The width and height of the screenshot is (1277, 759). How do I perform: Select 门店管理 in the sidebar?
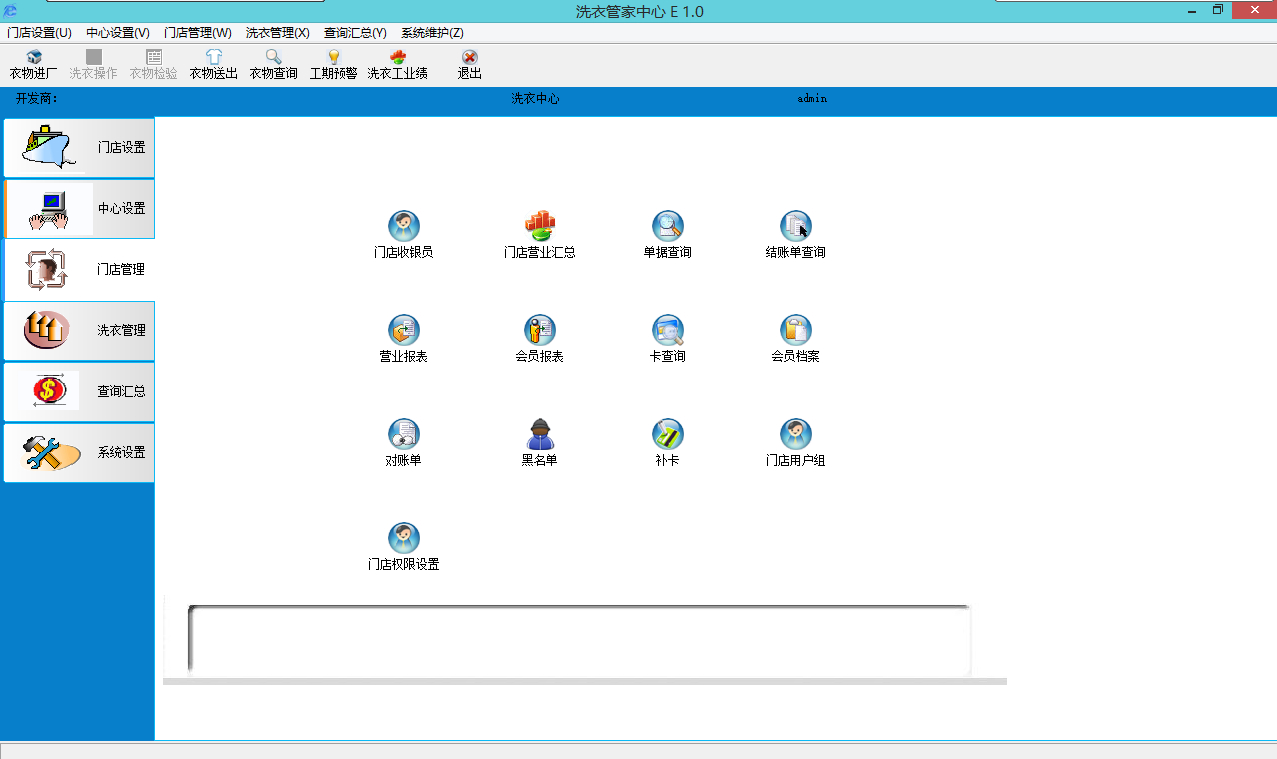click(x=79, y=270)
